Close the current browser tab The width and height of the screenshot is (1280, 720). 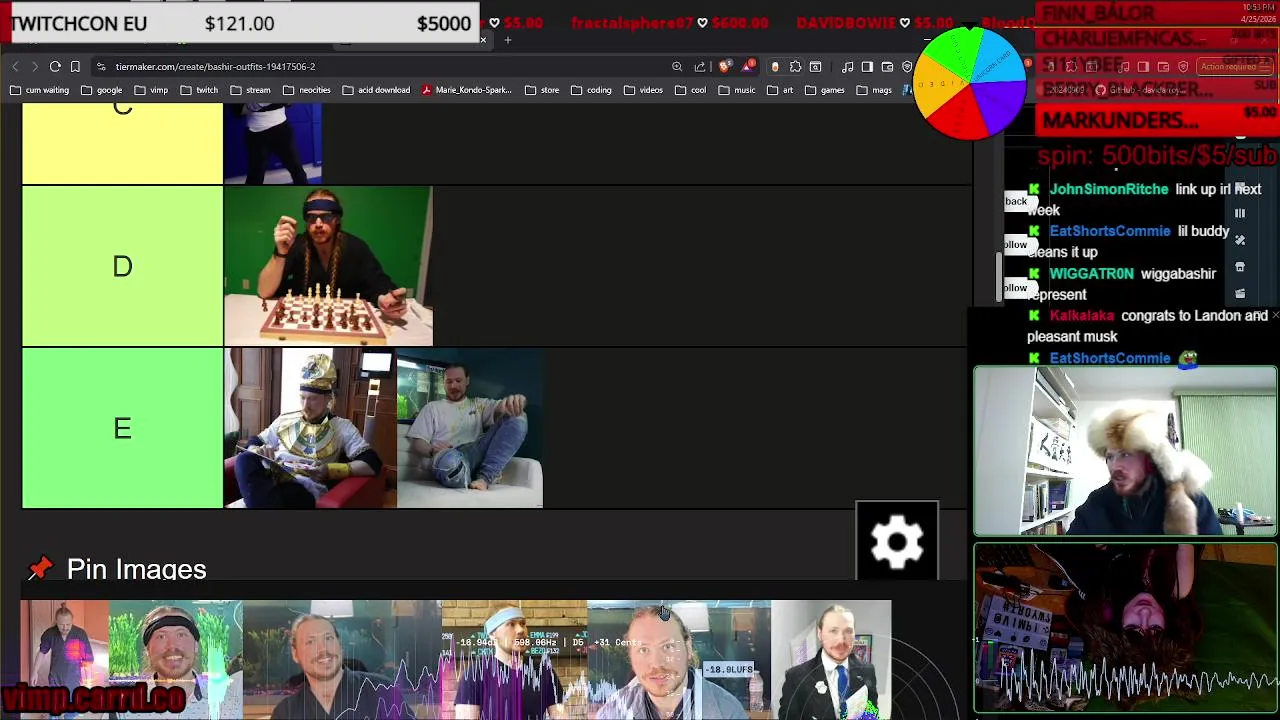(x=483, y=40)
